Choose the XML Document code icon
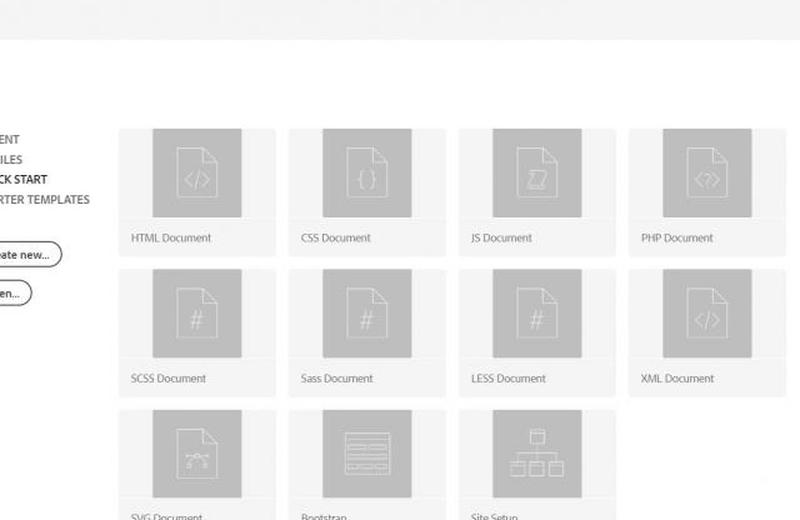 tap(707, 312)
